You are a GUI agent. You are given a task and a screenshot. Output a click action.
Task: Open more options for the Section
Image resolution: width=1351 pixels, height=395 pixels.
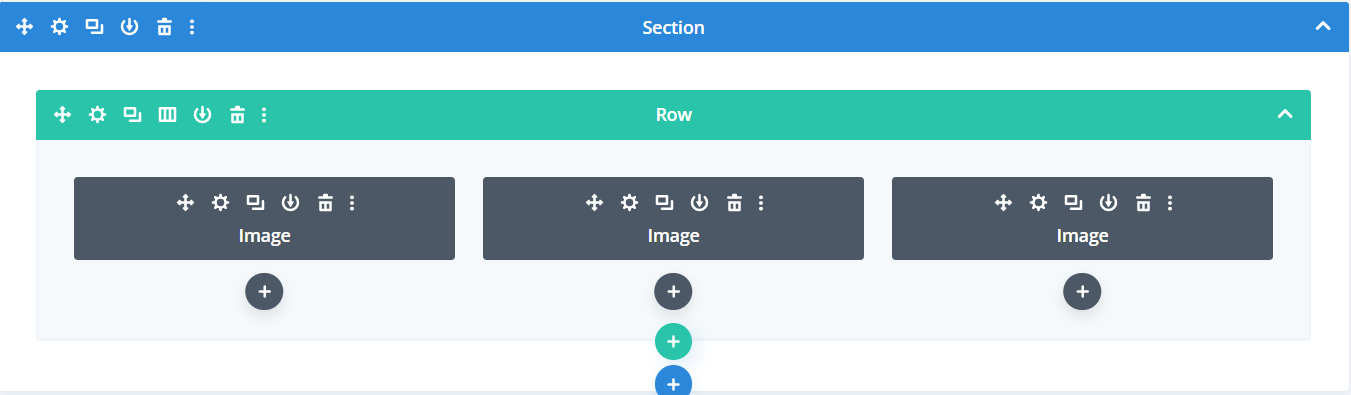(x=192, y=27)
